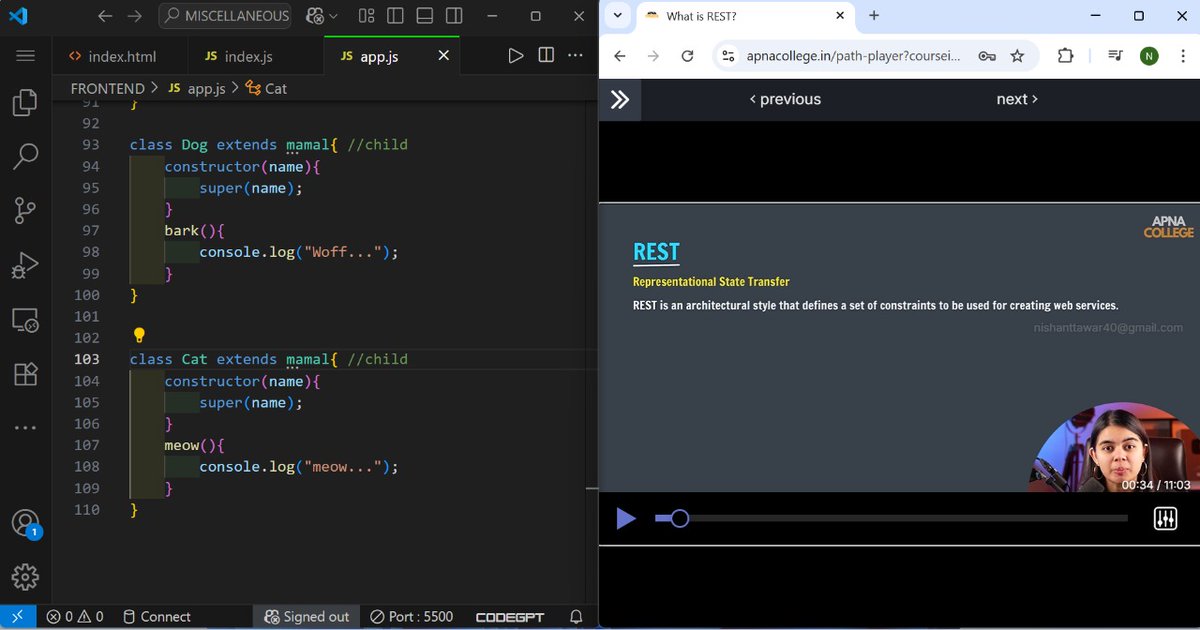Click the 'Signed out' status bar item
Viewport: 1200px width, 630px height.
click(305, 617)
